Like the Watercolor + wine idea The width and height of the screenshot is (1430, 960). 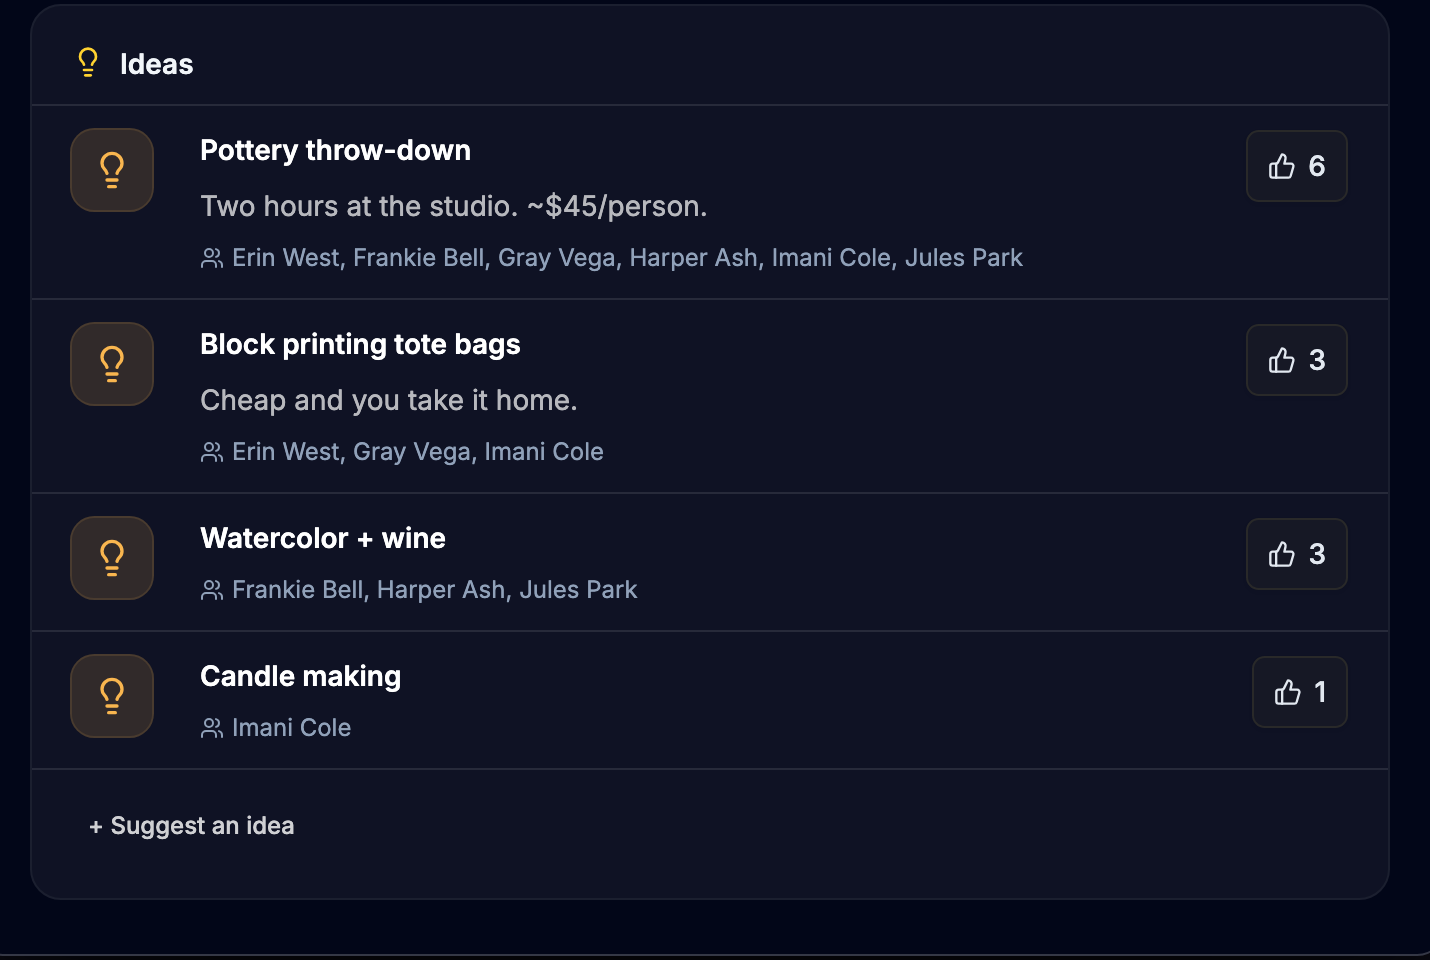click(1296, 554)
